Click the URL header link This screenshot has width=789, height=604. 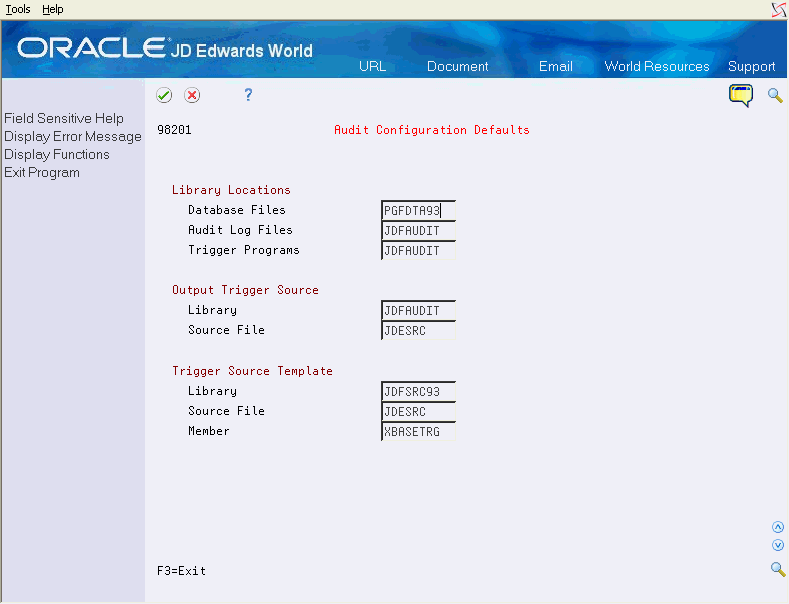coord(372,66)
